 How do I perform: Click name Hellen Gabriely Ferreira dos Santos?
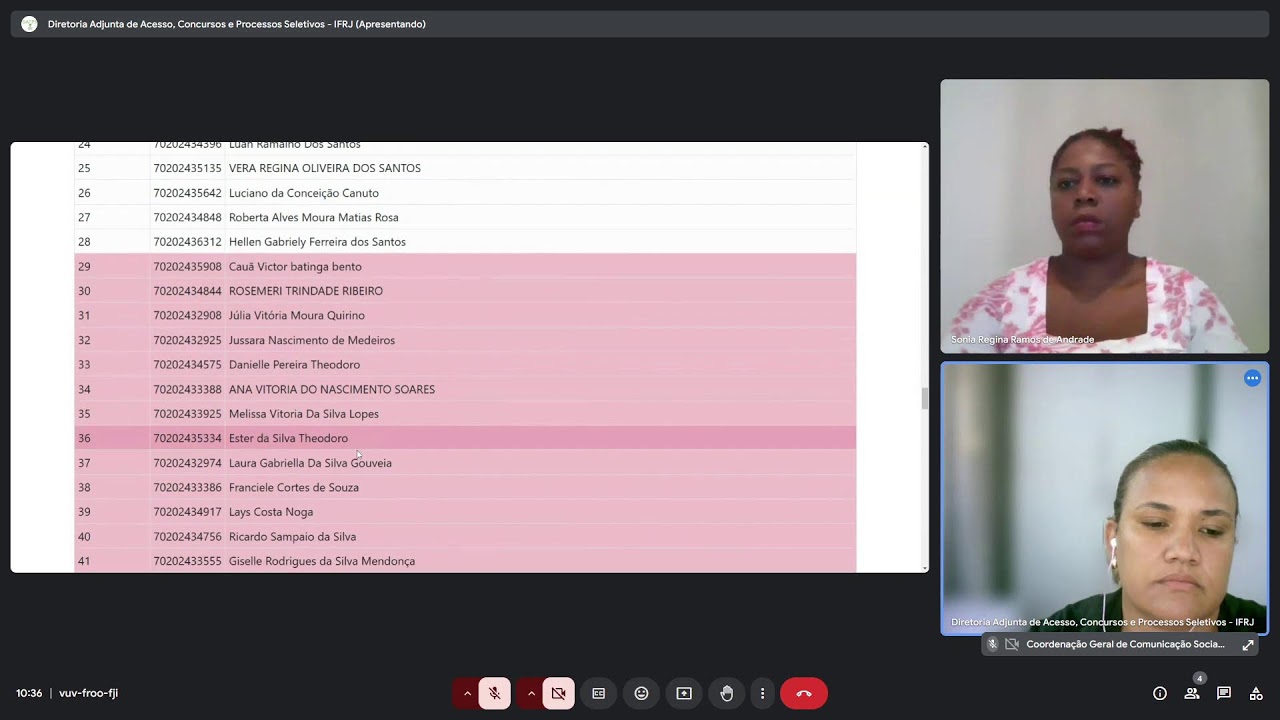tap(317, 242)
